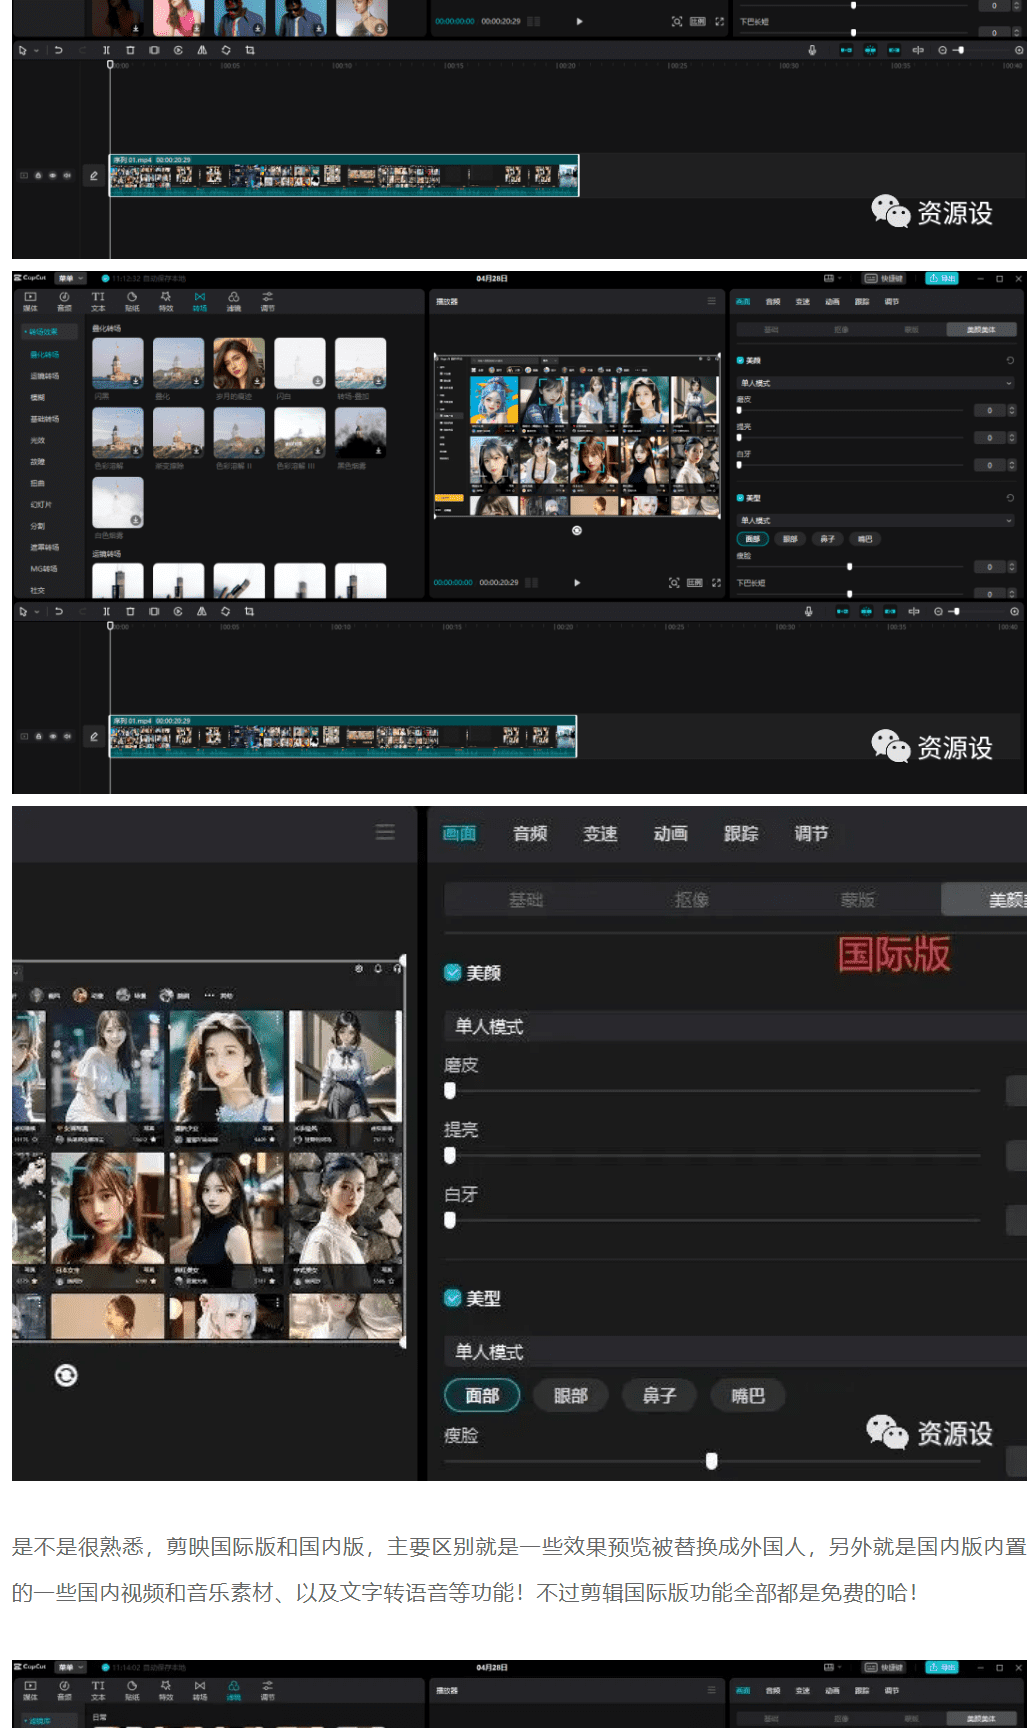Click download icon on 黑色烟雾 transition thumbnail
The height and width of the screenshot is (1728, 1036).
(378, 450)
